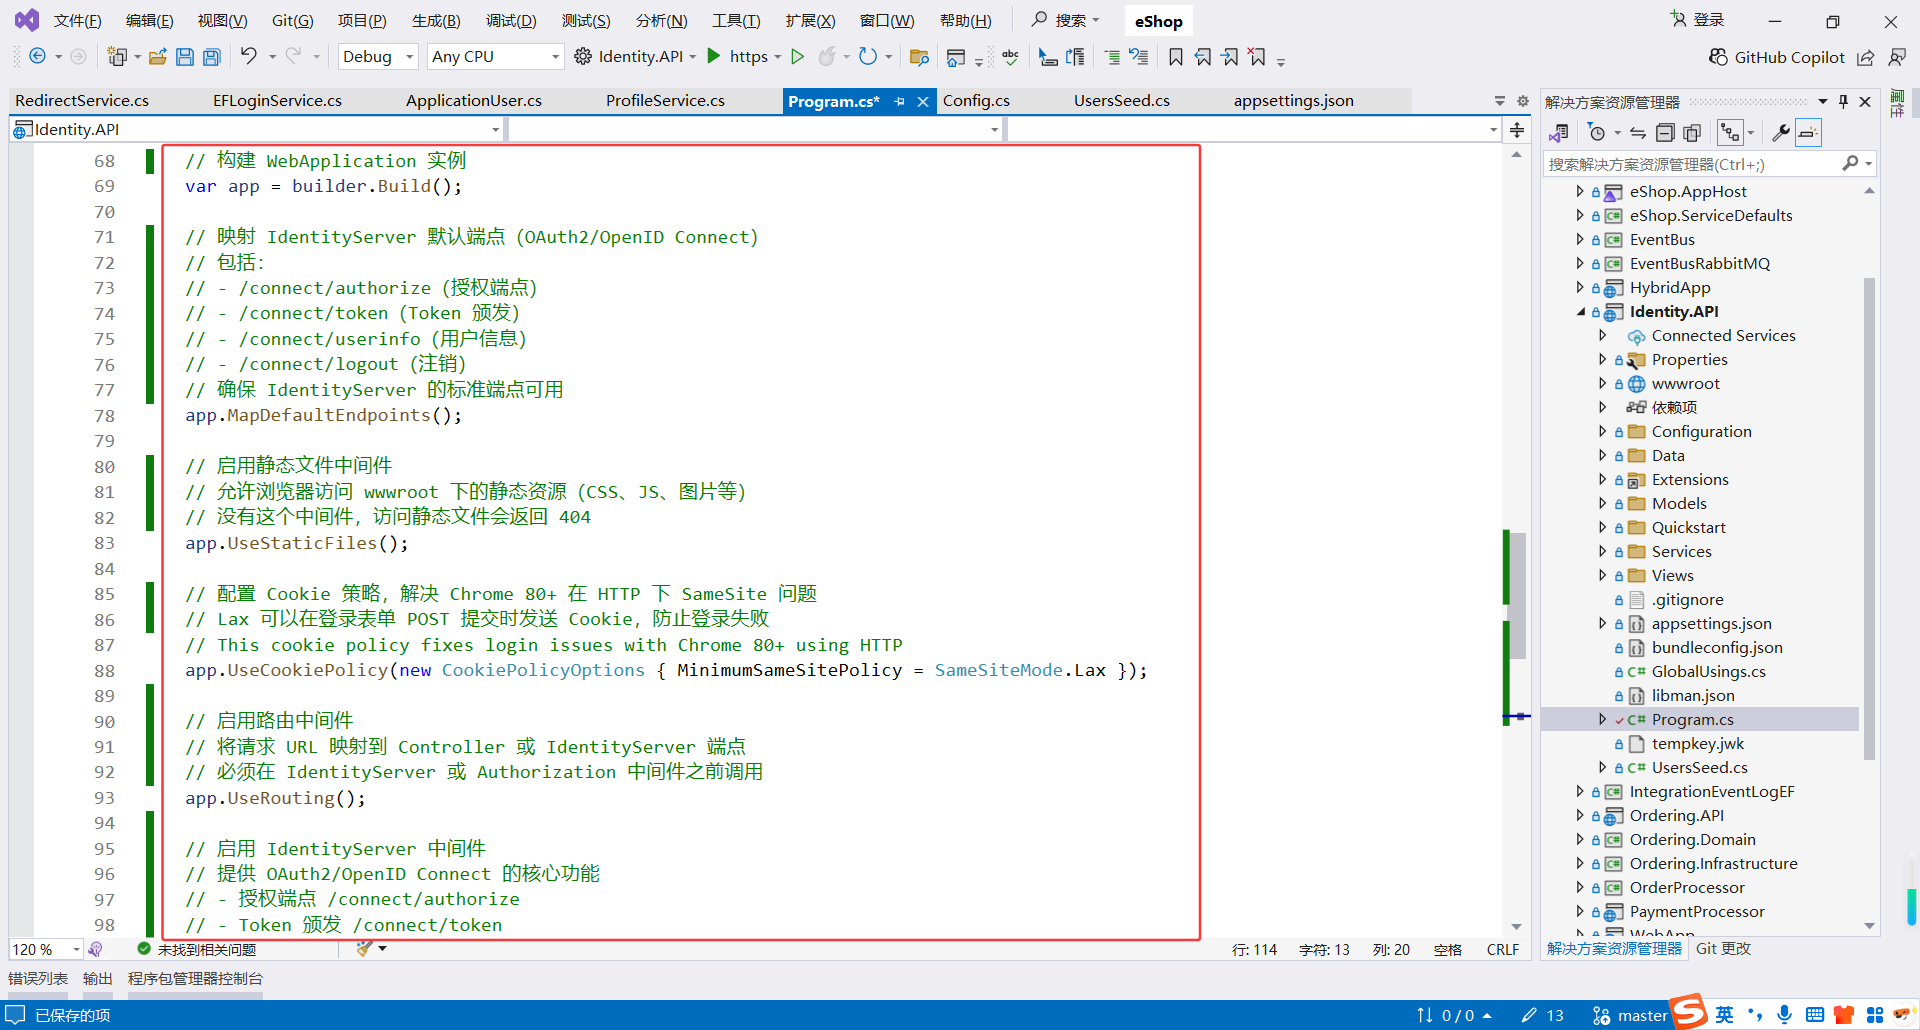Adjust the 120% zoom control in status bar
This screenshot has height=1030, width=1920.
[x=44, y=949]
